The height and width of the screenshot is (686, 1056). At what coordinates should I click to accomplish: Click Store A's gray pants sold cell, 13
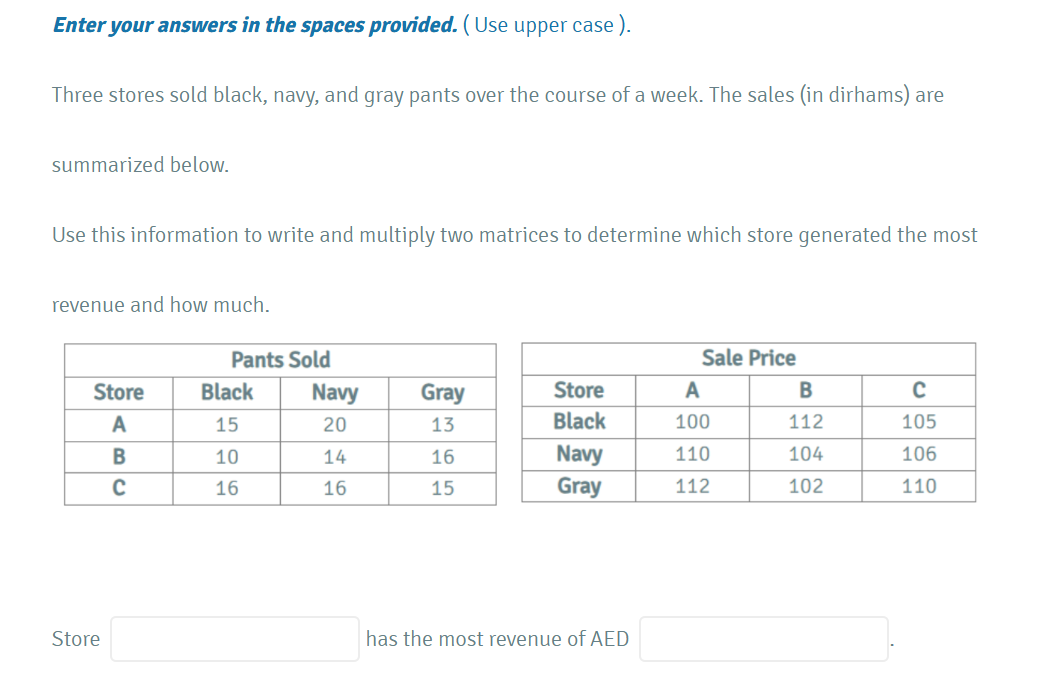click(x=442, y=425)
